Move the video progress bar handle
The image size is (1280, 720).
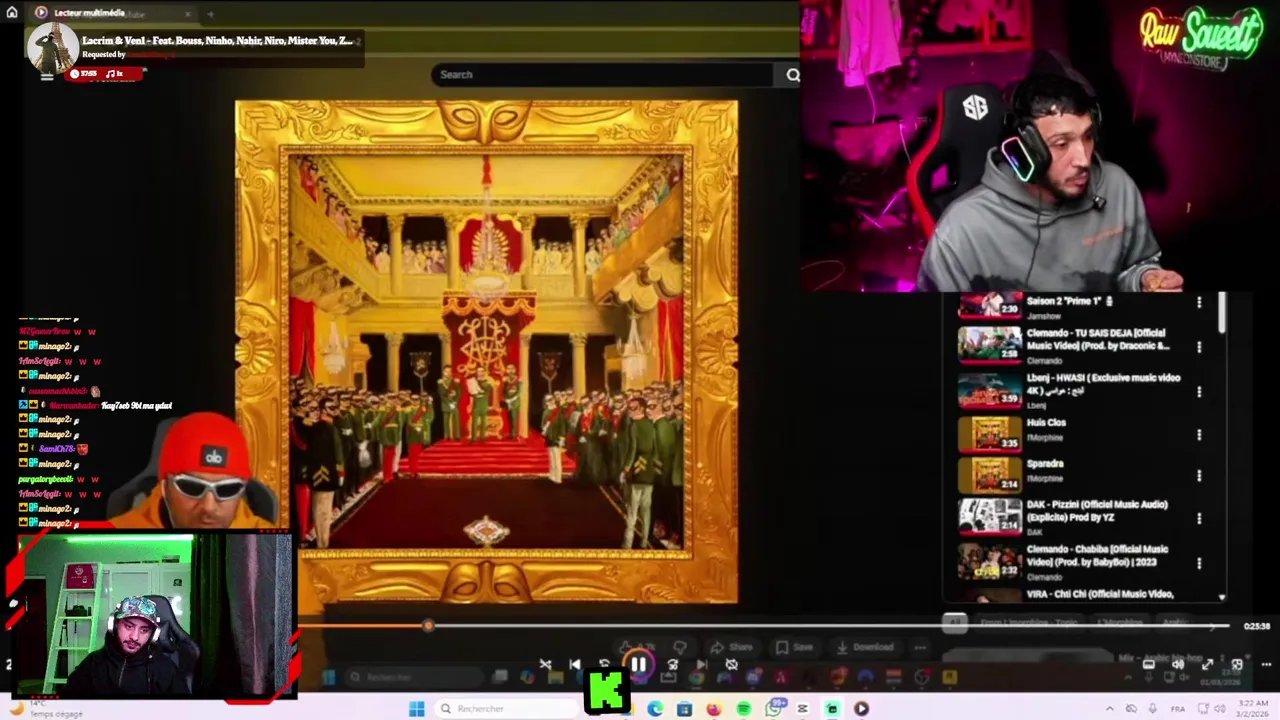428,626
